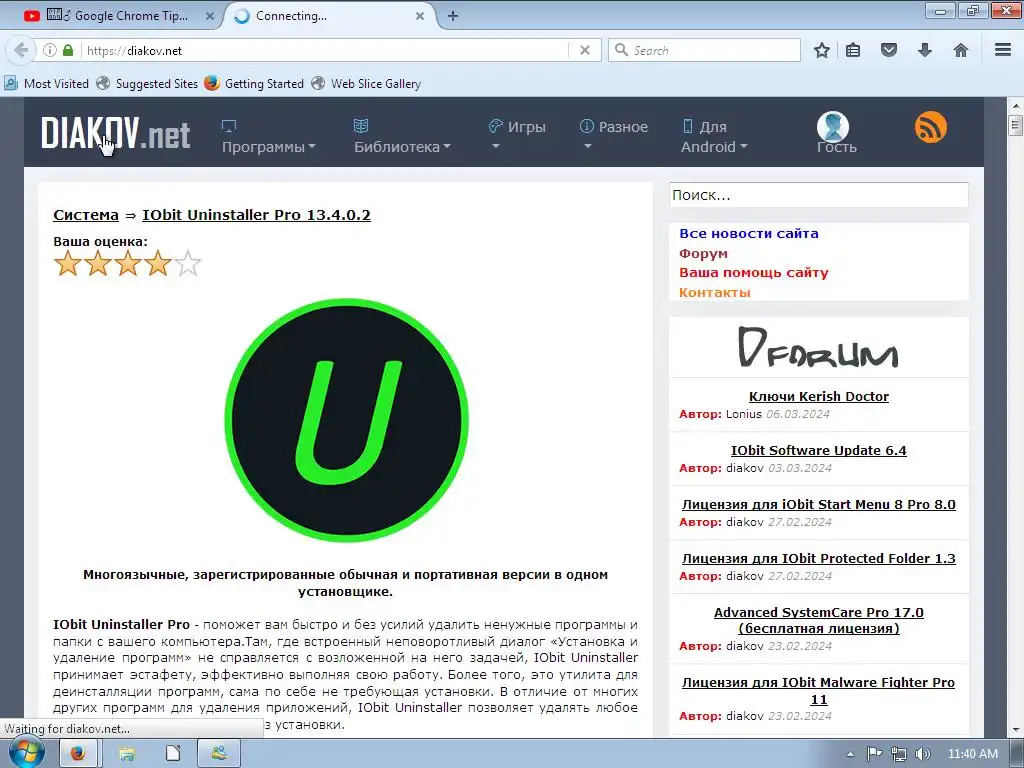Focus the Поиск site search field
1024x768 pixels.
click(x=818, y=195)
